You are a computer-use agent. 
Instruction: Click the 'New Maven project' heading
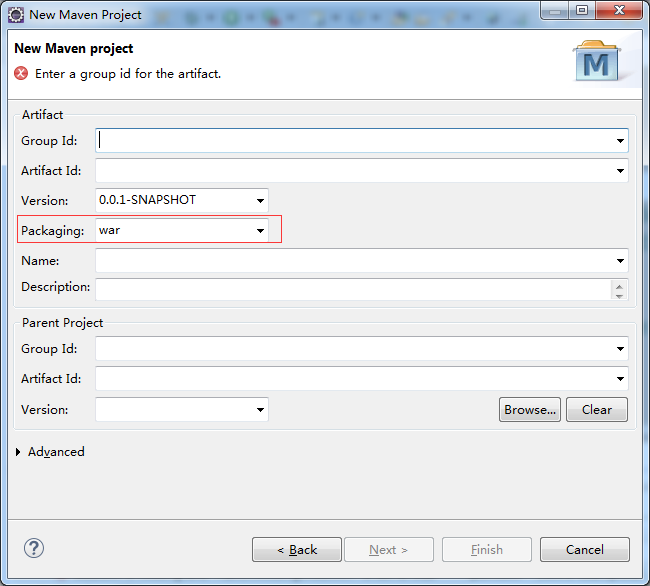[74, 48]
